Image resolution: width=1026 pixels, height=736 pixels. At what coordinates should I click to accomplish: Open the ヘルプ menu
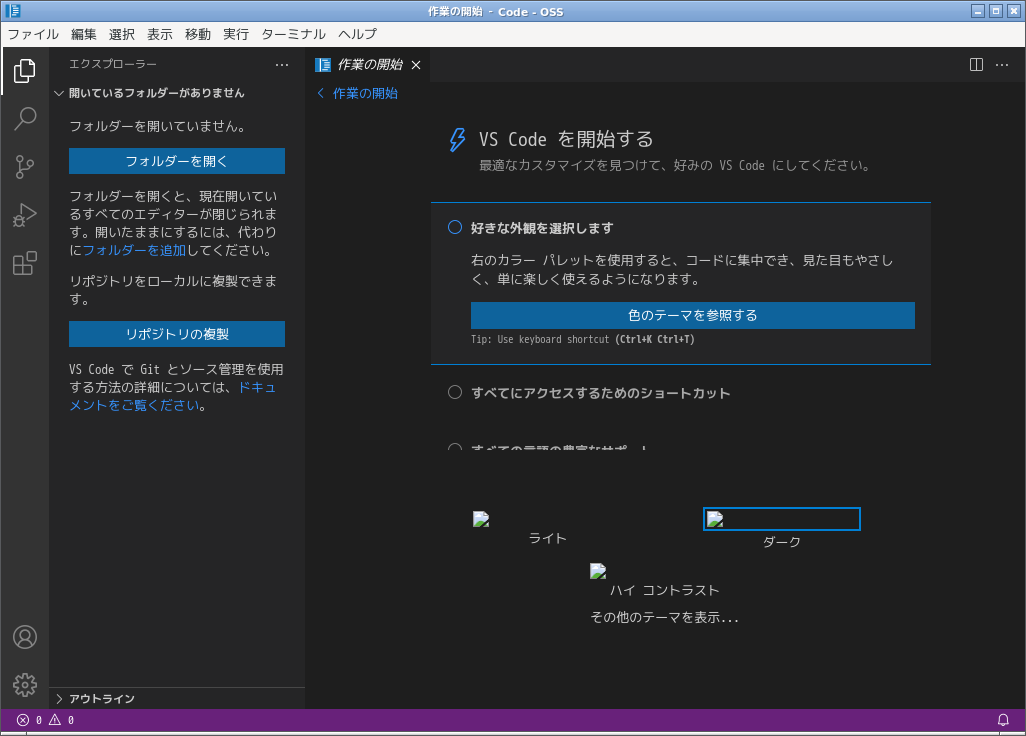click(x=357, y=34)
